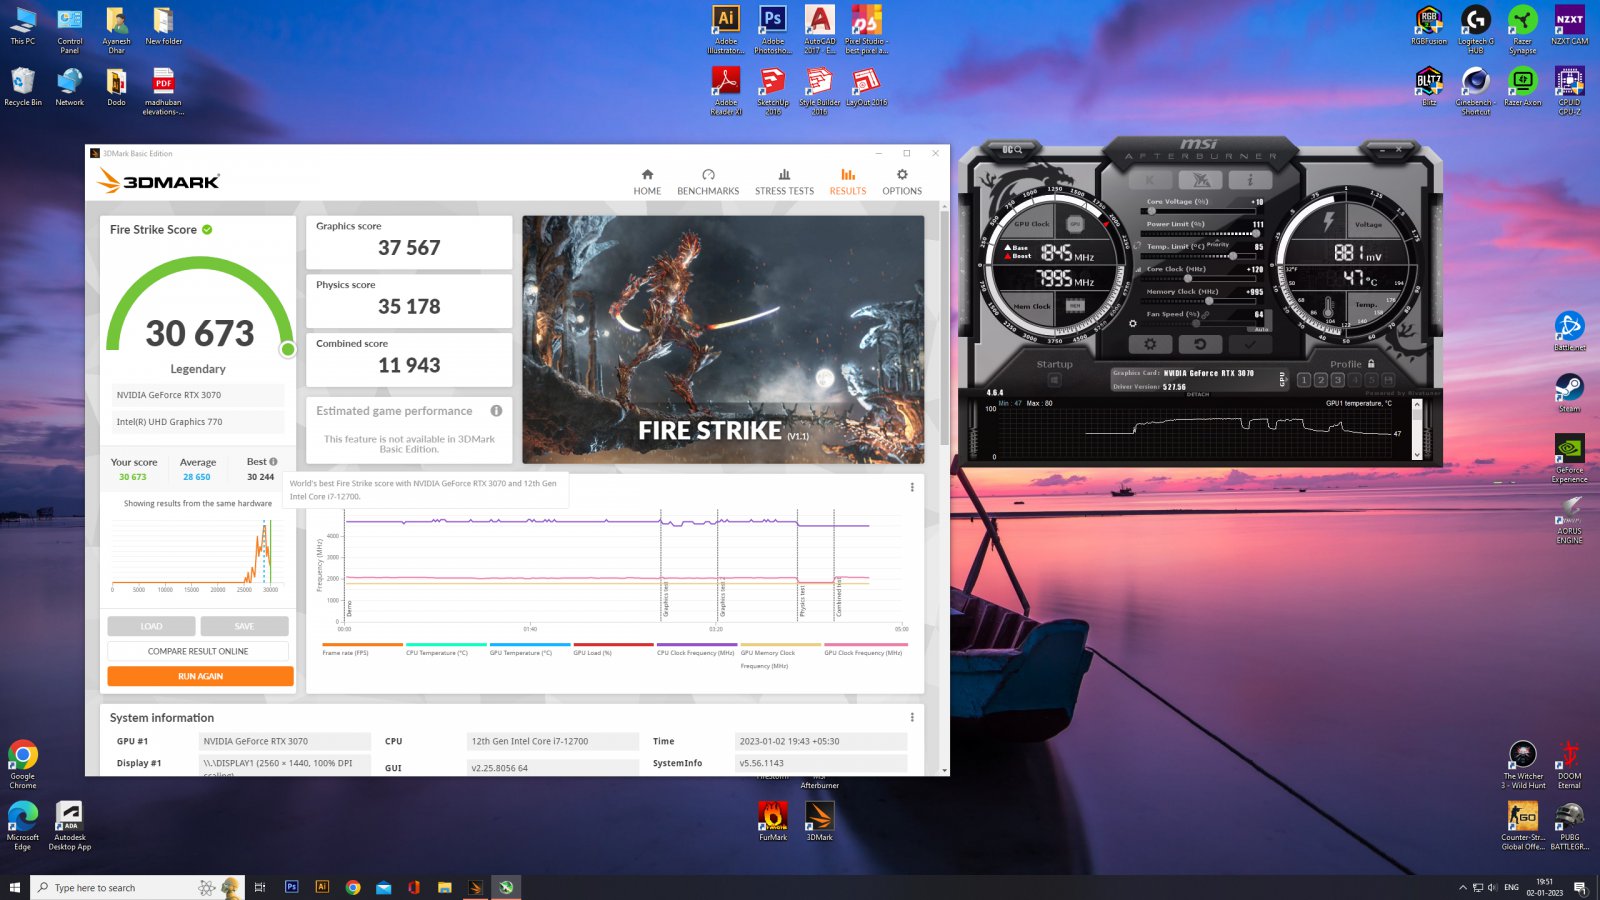Click the GPU selector button in Afterburner

1282,379
